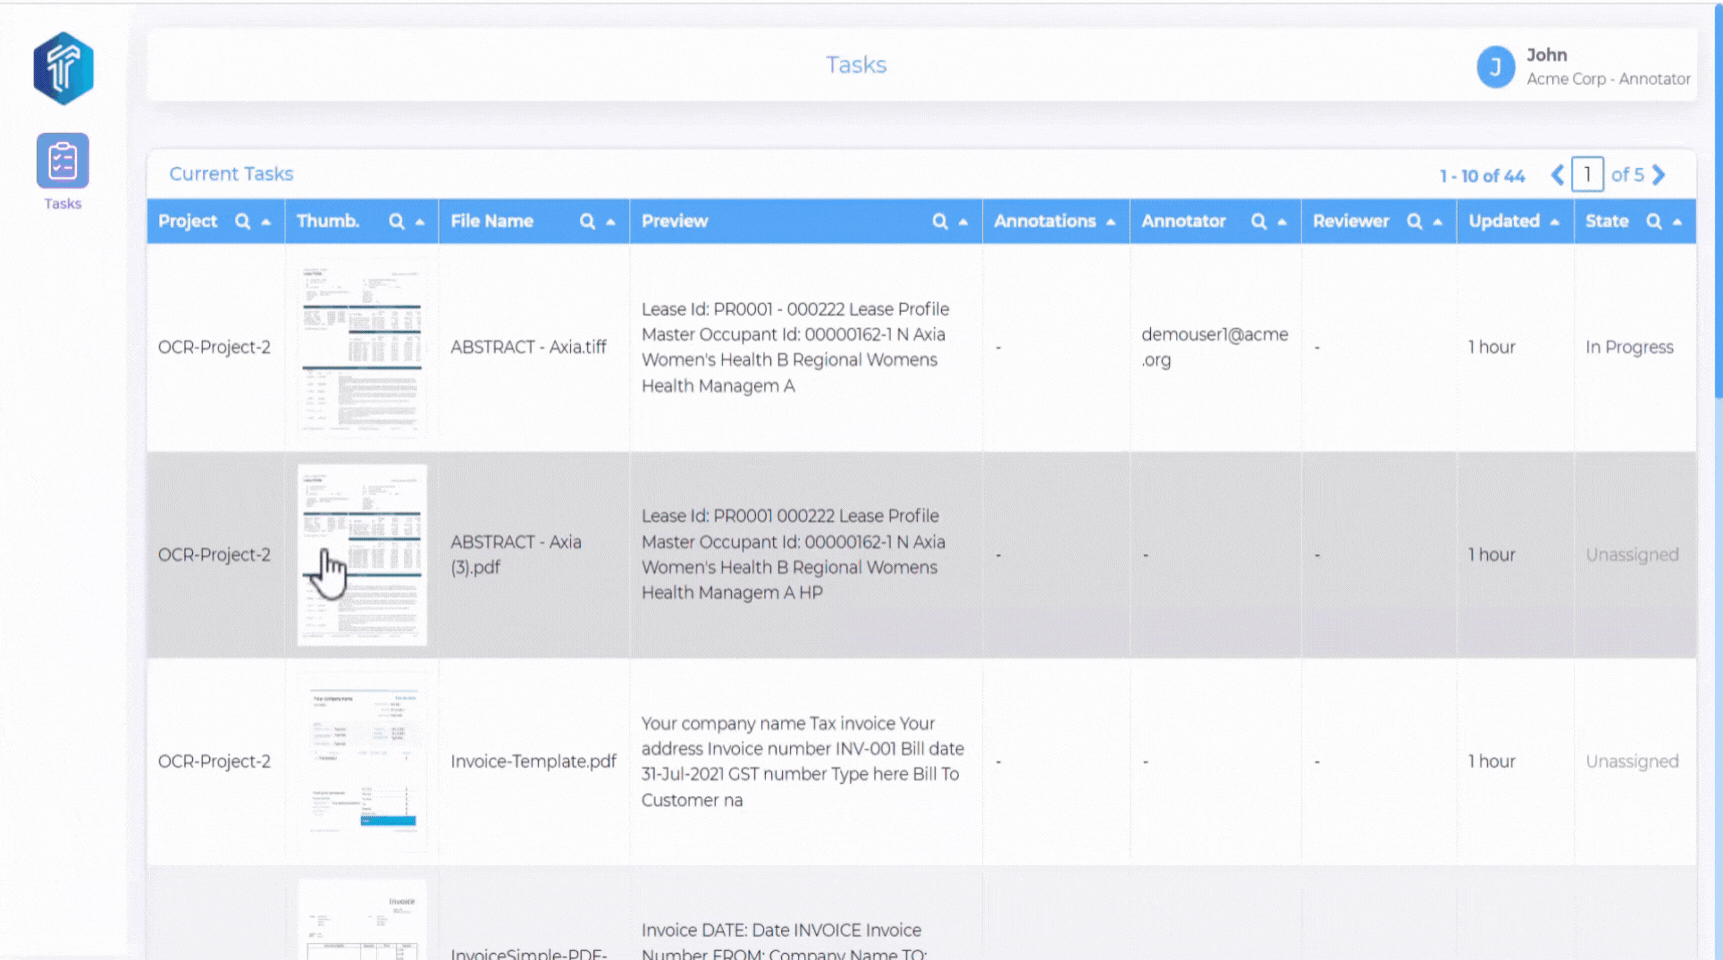
Task: Click annotator demouser1@acme.org
Action: point(1215,347)
